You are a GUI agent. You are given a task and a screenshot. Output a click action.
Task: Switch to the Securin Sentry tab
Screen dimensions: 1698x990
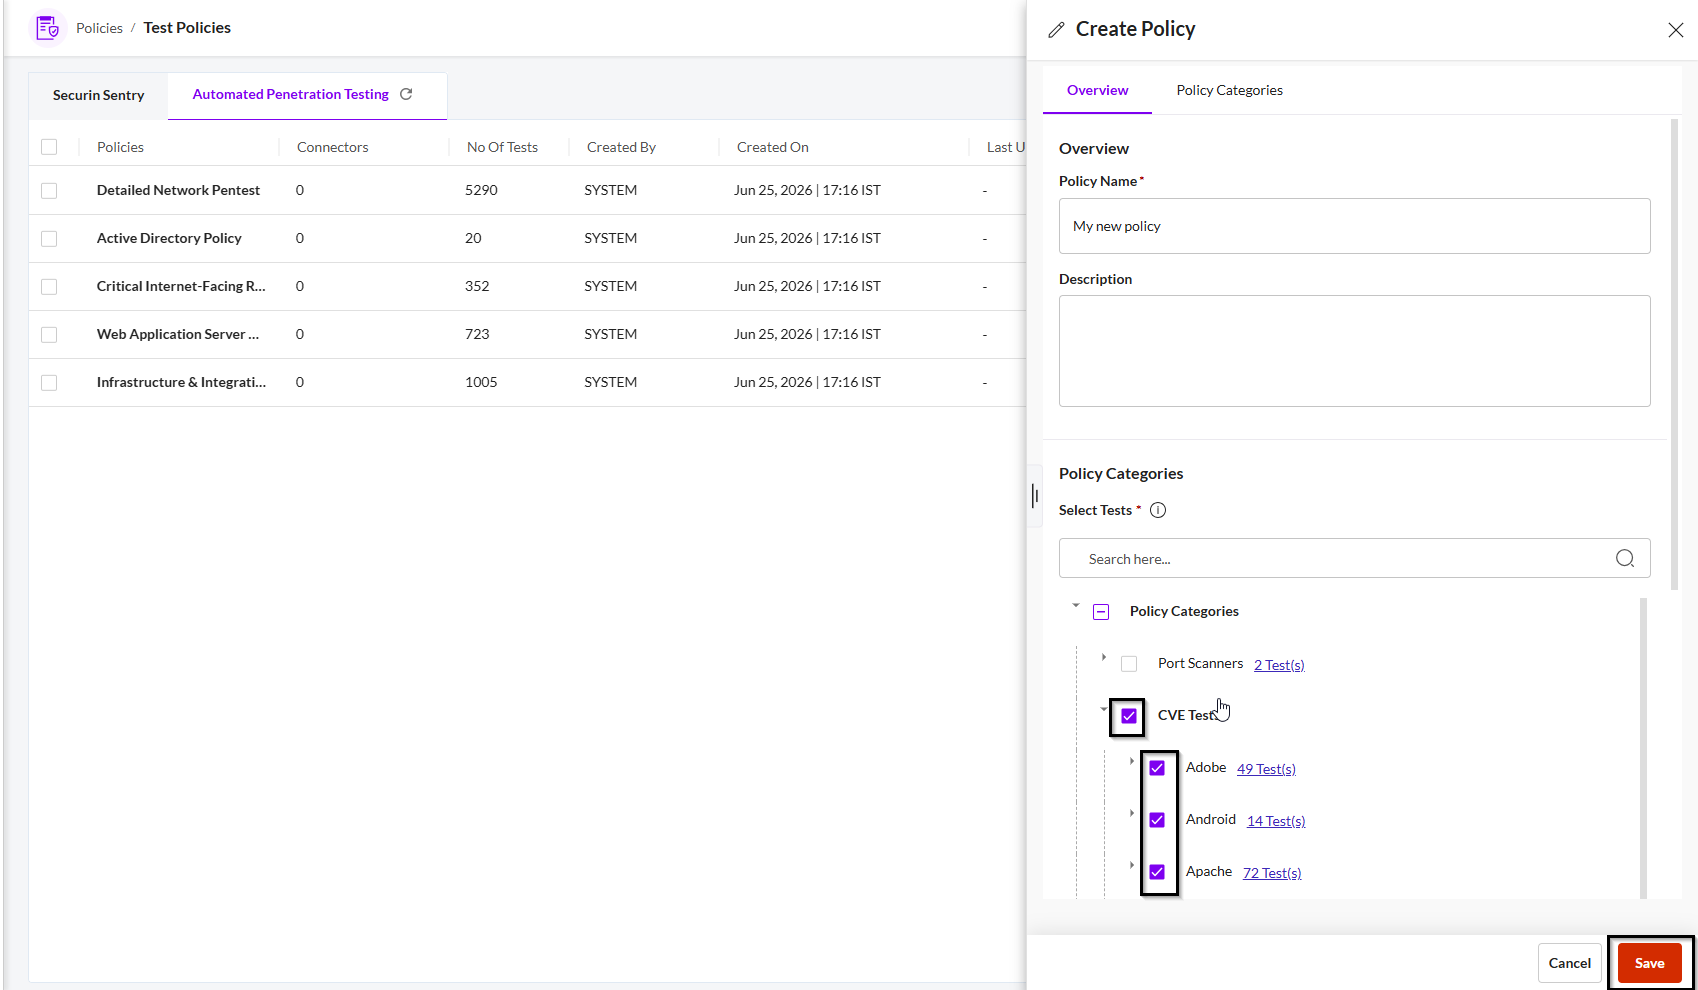click(x=98, y=95)
